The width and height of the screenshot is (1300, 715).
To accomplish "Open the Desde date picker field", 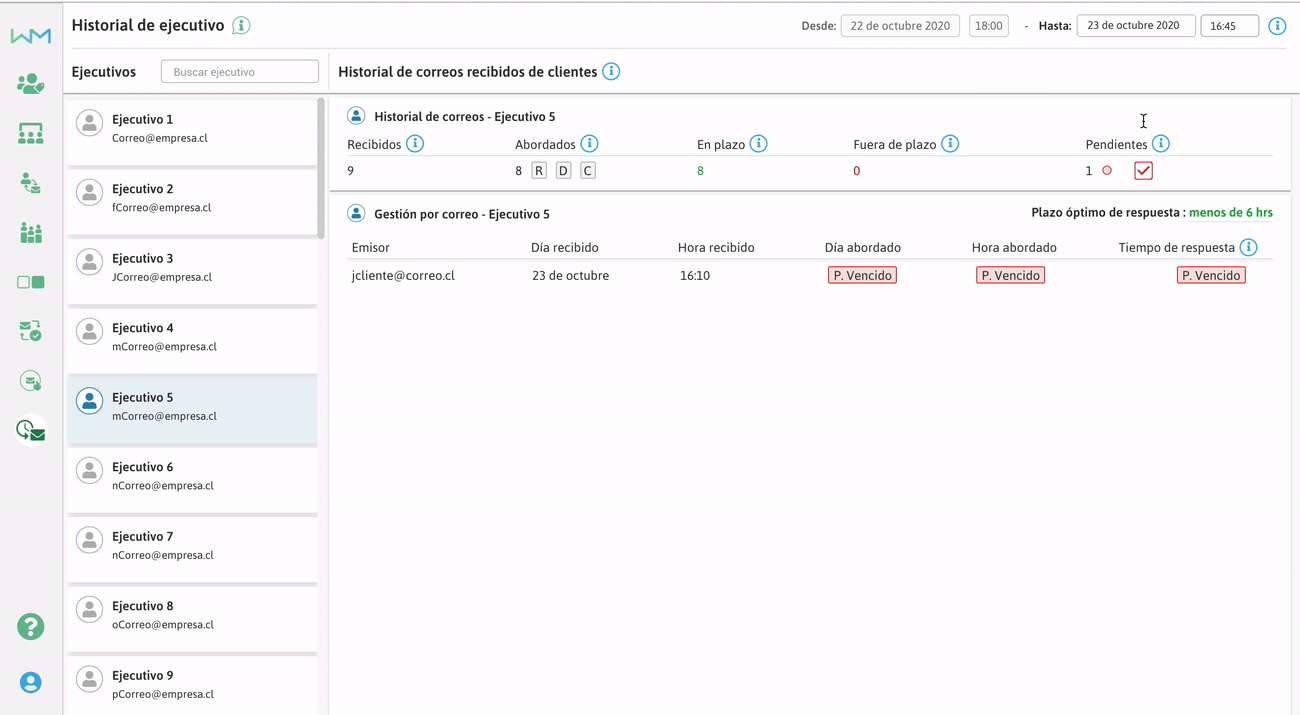I will (900, 26).
